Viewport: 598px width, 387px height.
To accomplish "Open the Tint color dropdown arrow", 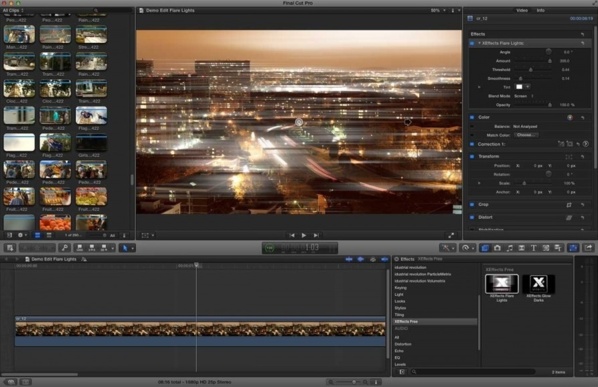I will (527, 87).
